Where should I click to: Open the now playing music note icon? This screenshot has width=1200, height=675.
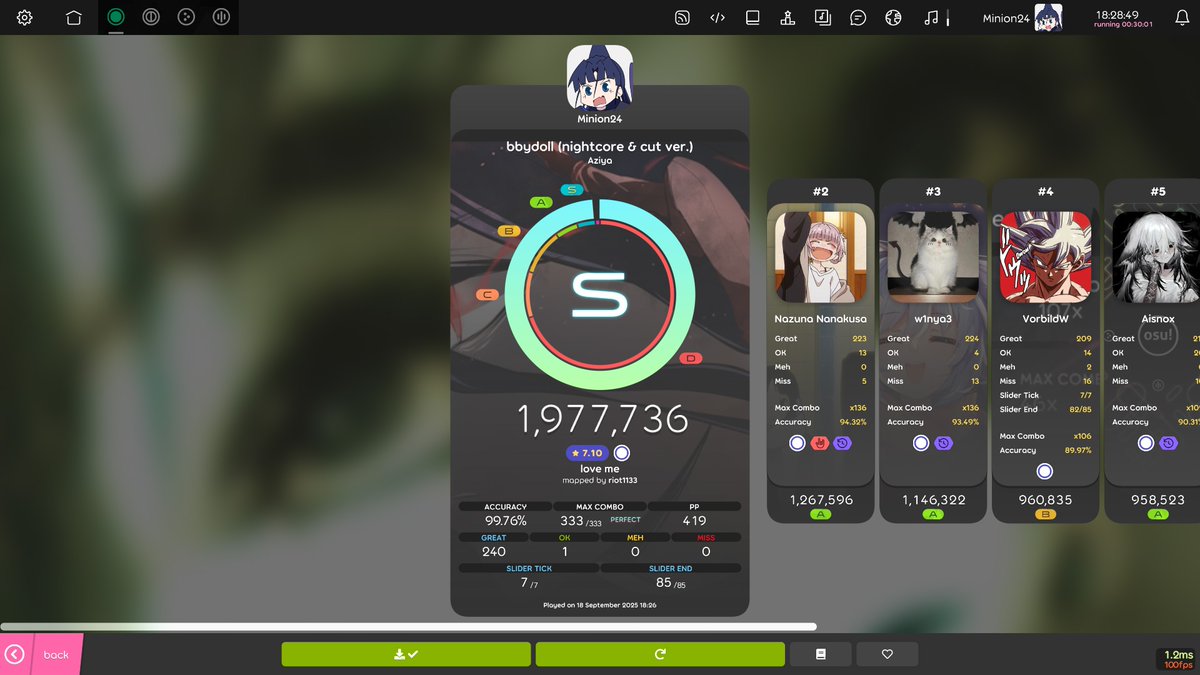coord(928,17)
